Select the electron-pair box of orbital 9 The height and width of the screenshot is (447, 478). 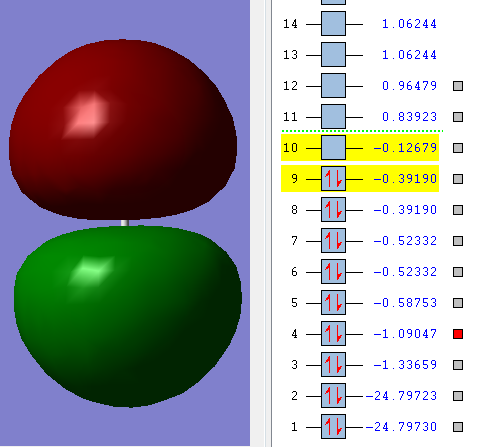(333, 179)
